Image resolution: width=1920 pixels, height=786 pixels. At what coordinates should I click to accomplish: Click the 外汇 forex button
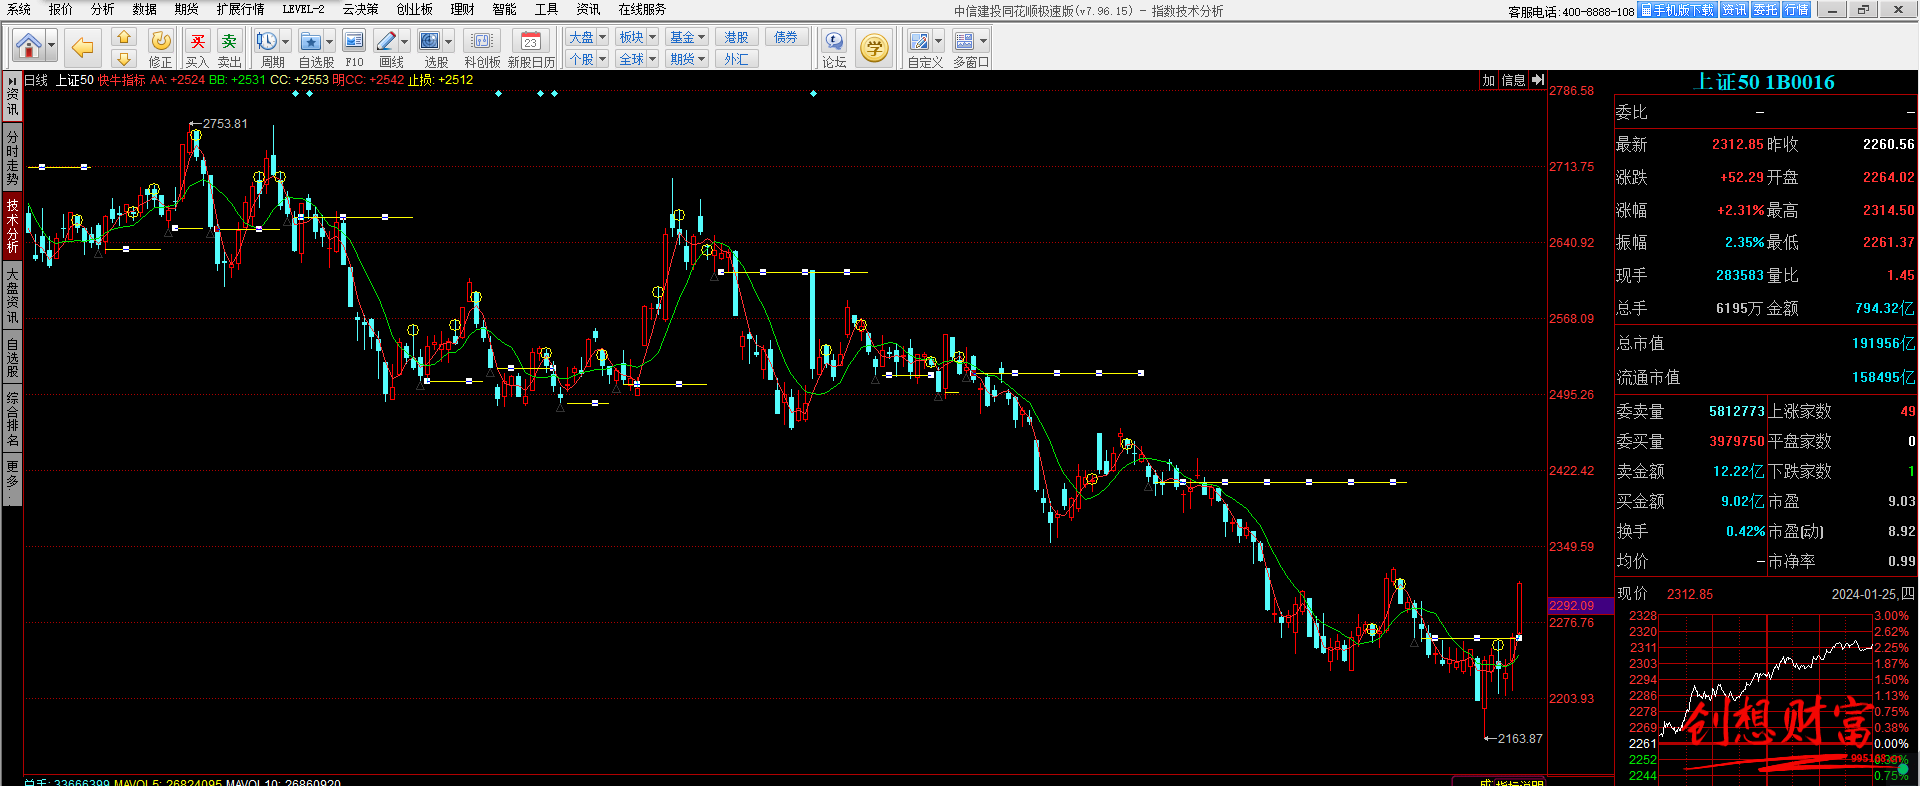[737, 59]
